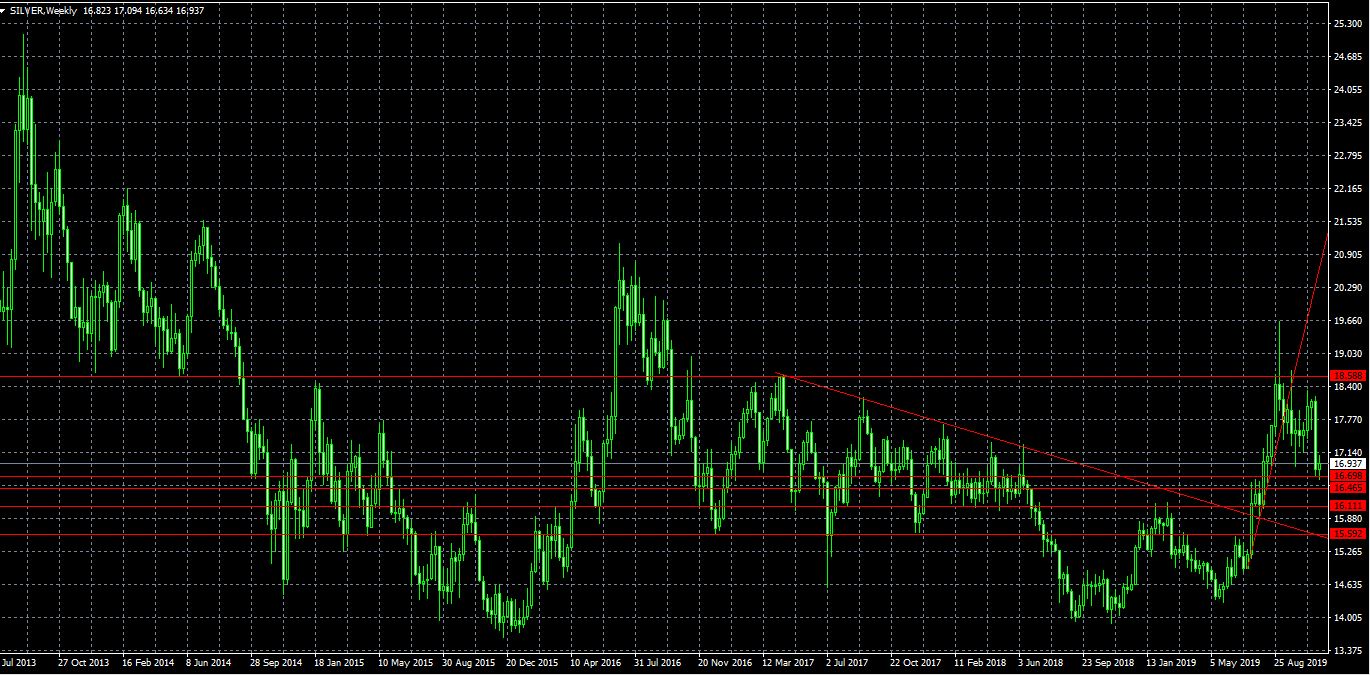Click the white 16.937 current price tag
This screenshot has height=675, width=1370.
1348,464
